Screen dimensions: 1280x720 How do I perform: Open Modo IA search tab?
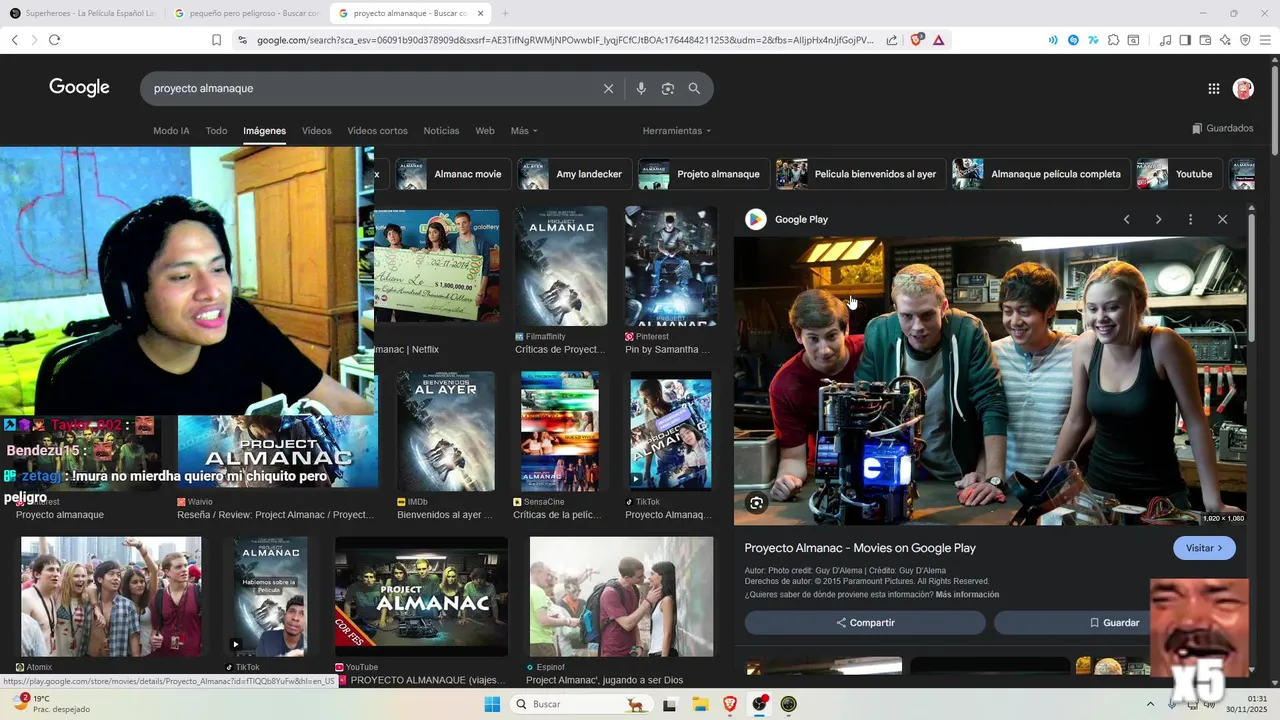point(171,131)
